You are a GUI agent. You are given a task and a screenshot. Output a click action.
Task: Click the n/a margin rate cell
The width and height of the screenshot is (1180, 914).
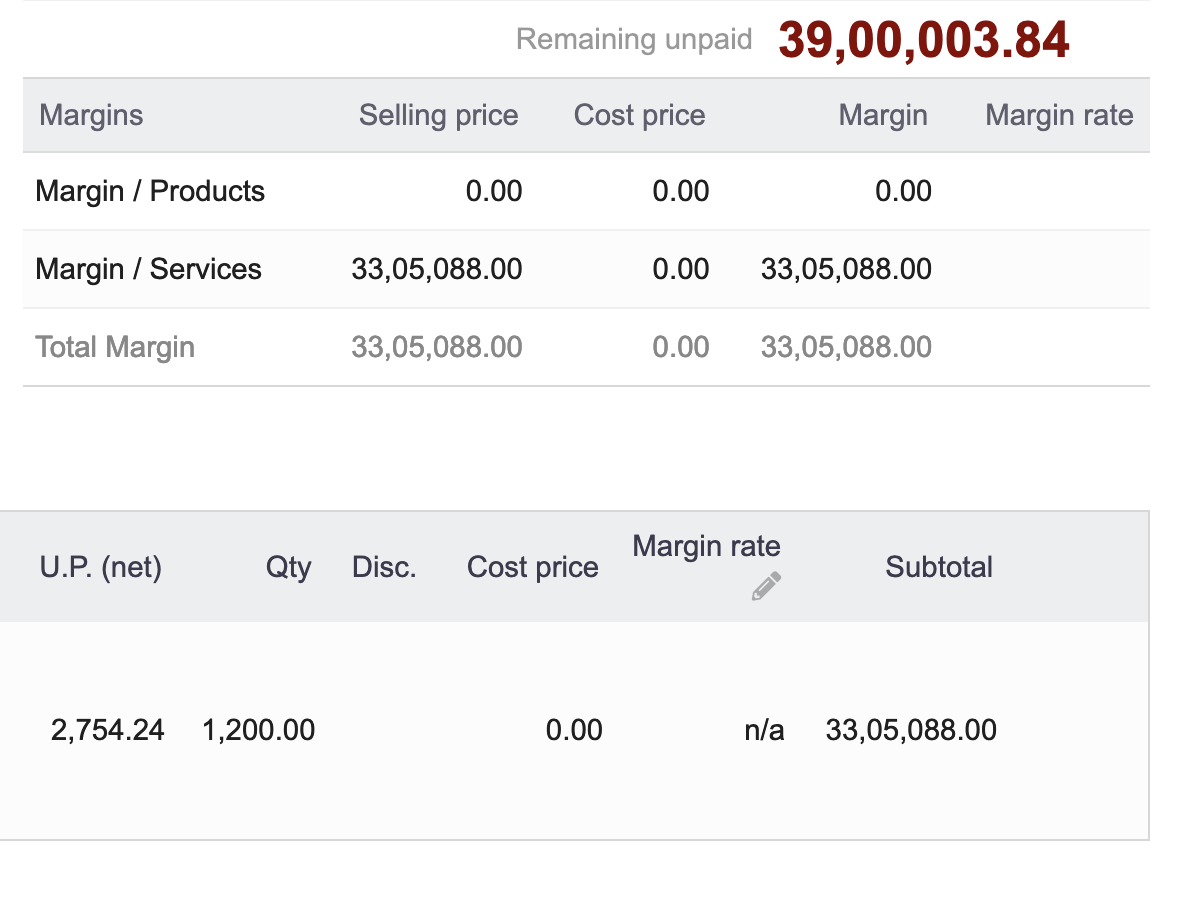[764, 730]
